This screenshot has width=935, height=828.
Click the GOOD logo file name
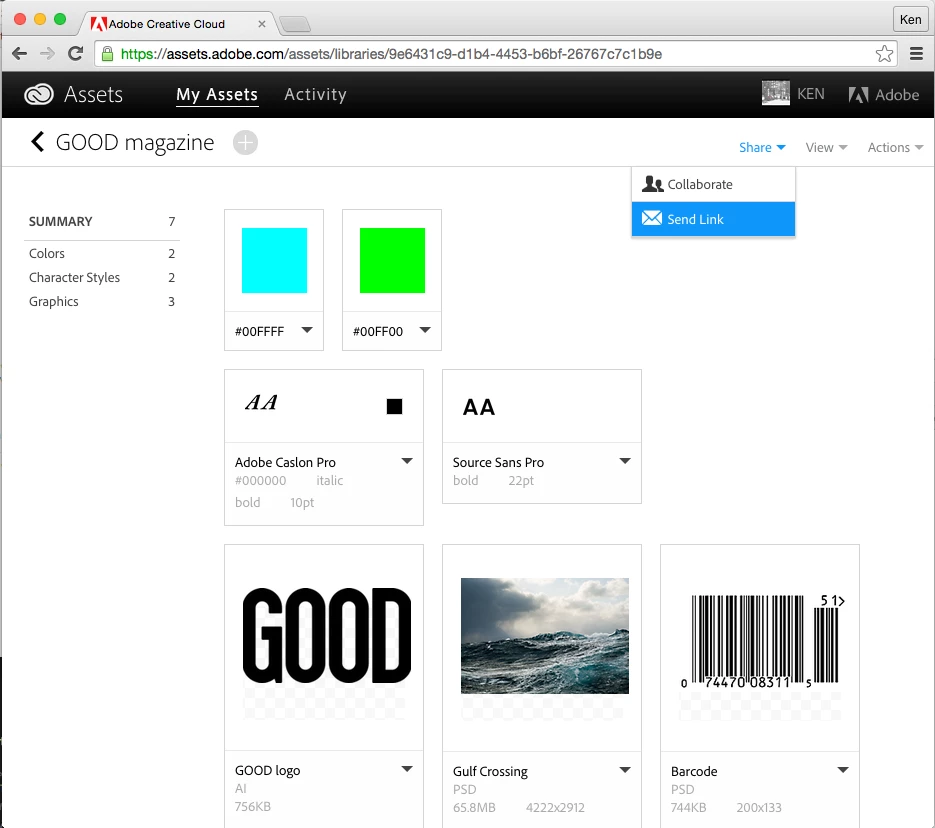(x=267, y=770)
